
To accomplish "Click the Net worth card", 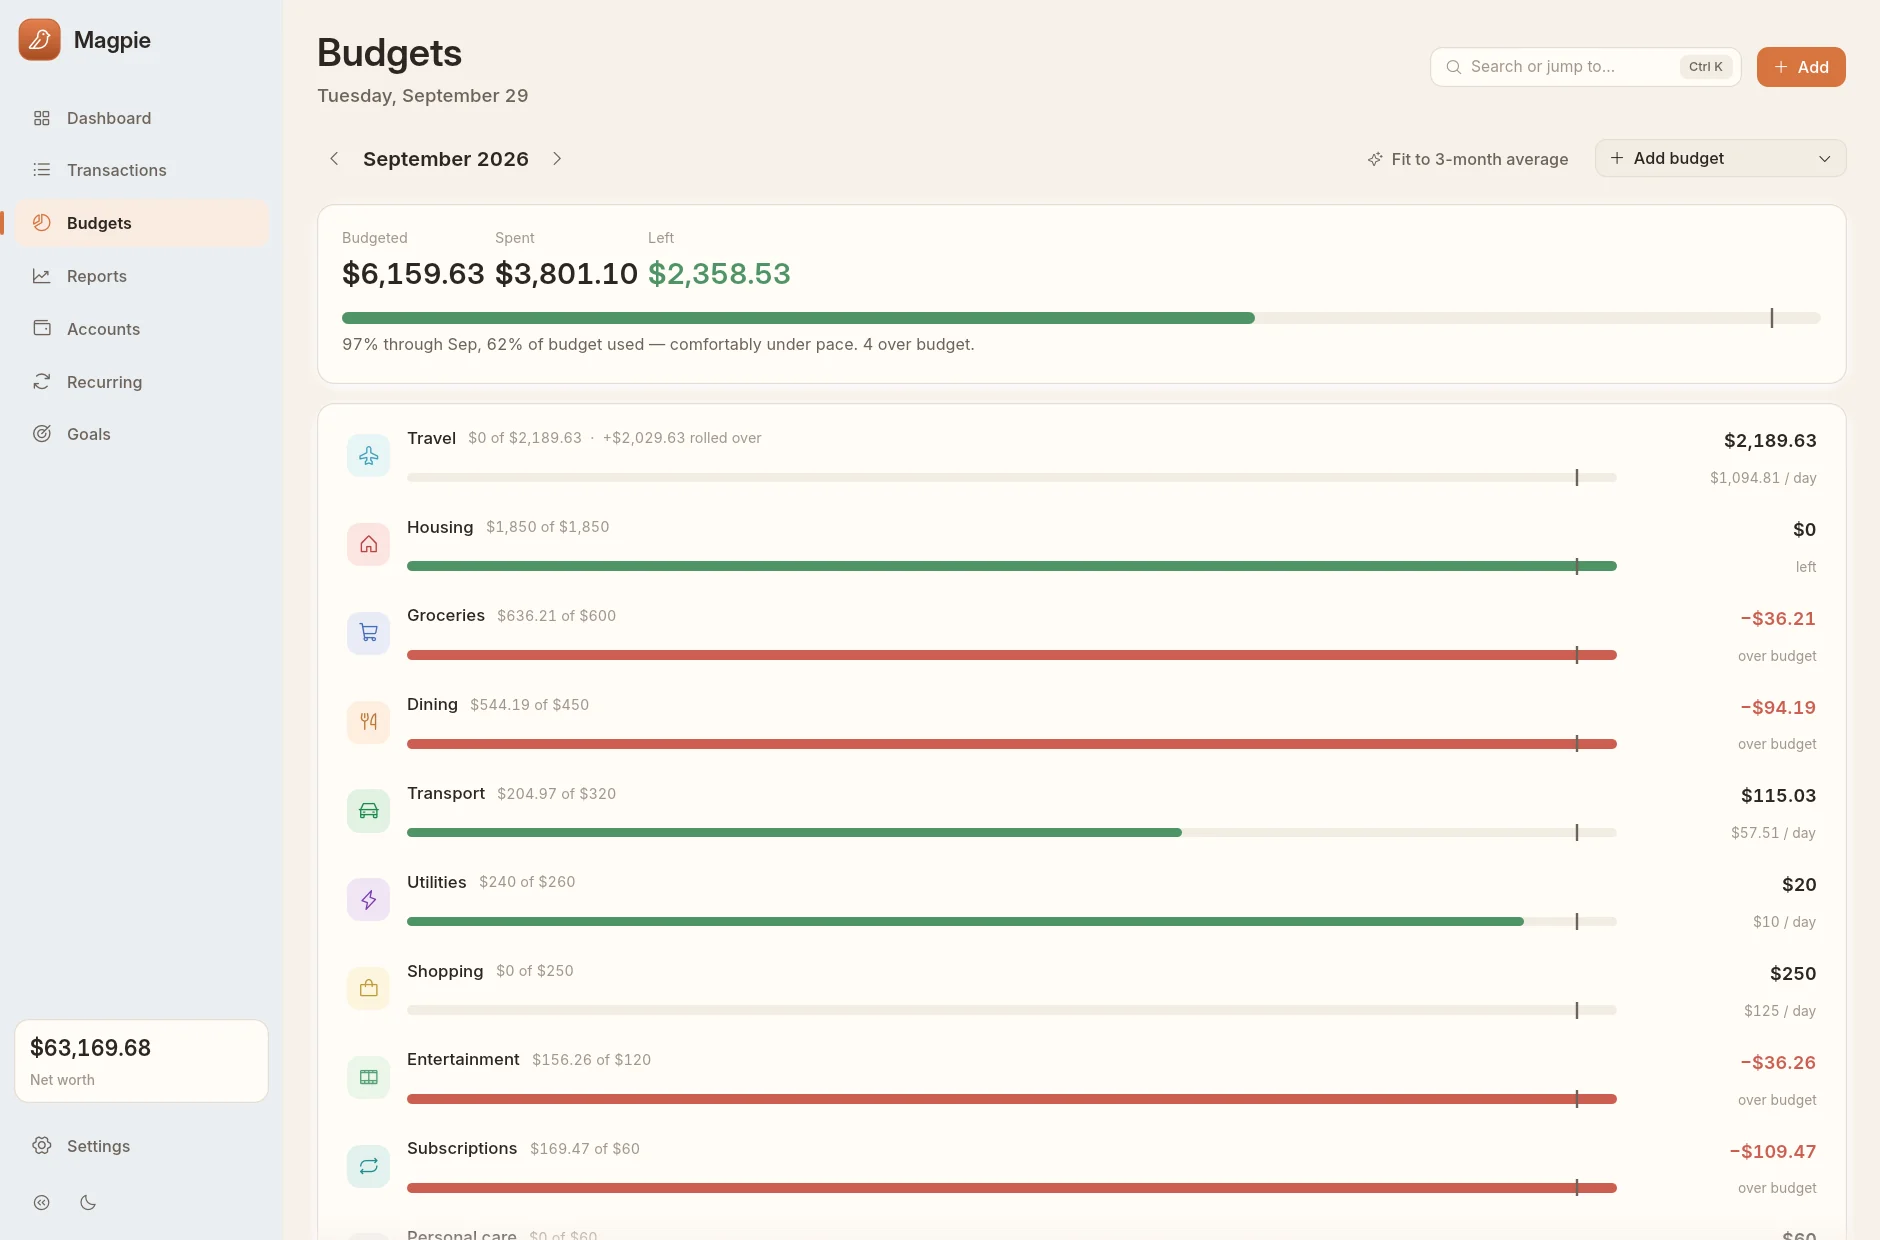I will coord(141,1061).
